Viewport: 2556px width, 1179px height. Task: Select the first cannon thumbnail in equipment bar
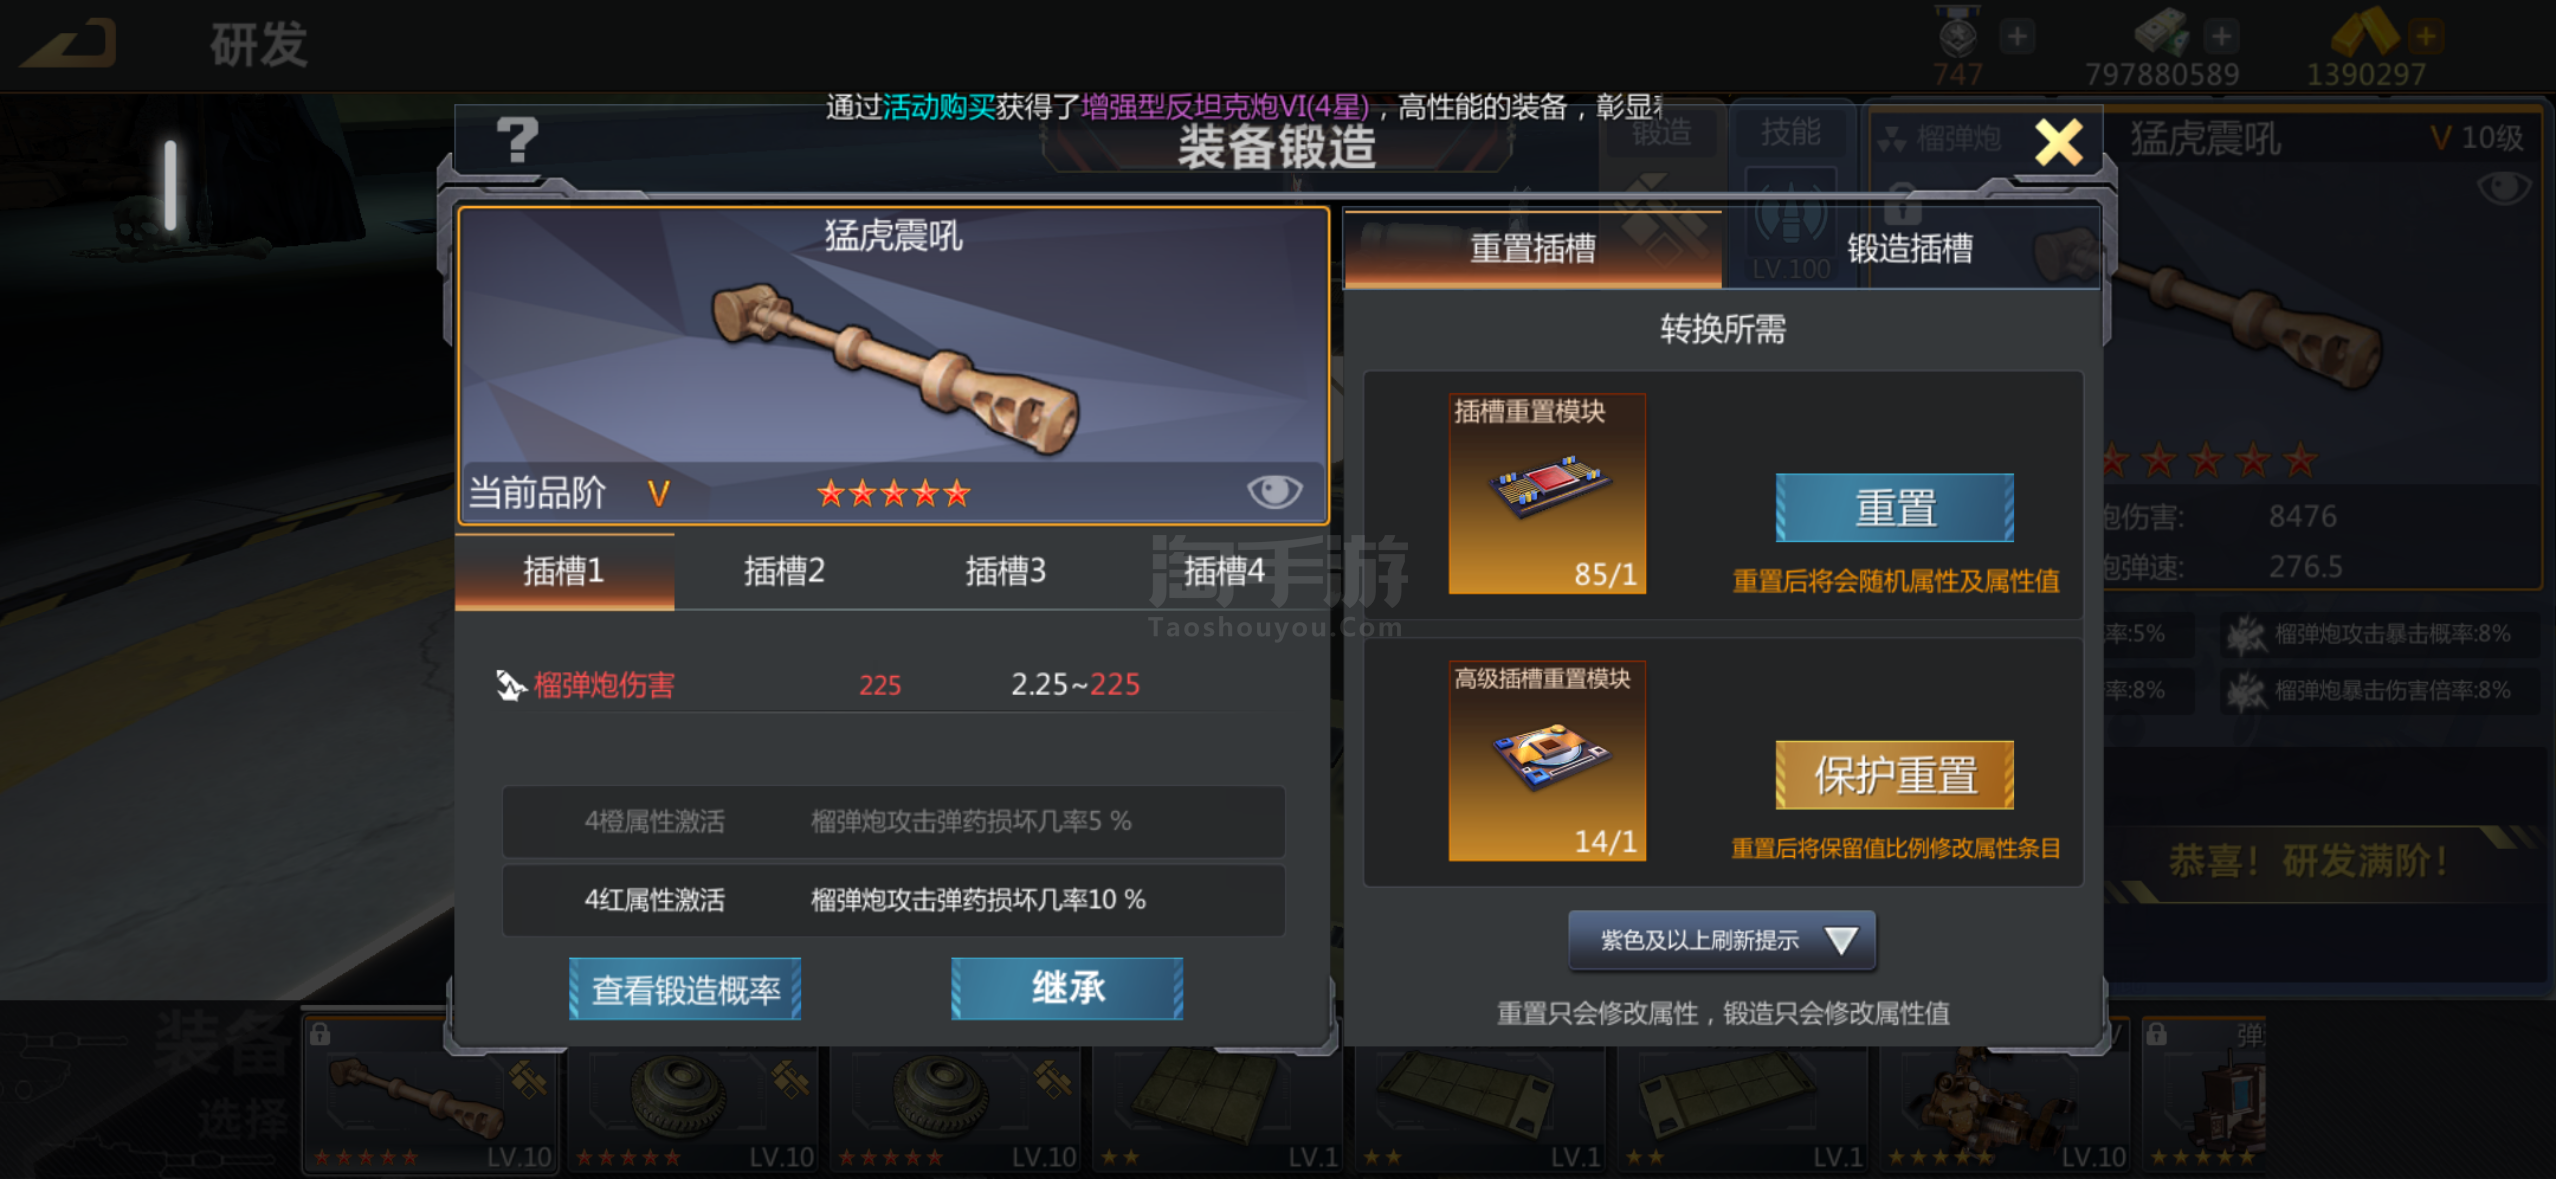430,1097
